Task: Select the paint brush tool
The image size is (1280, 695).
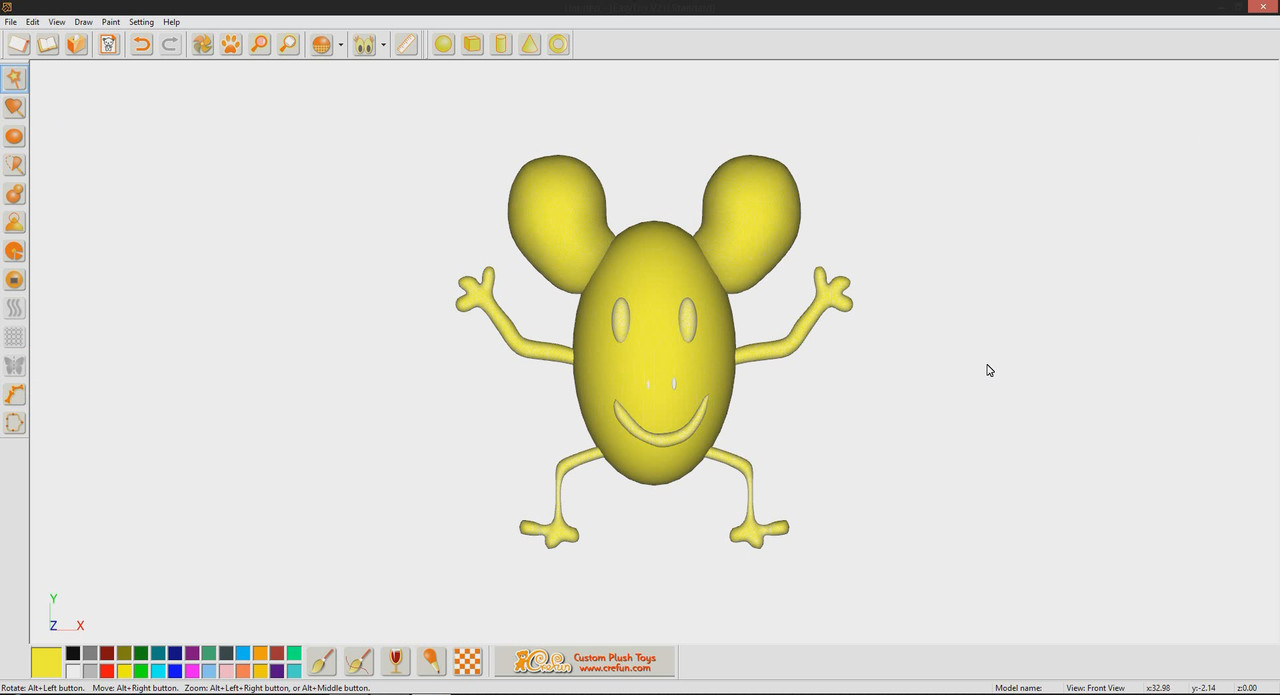Action: click(x=322, y=661)
